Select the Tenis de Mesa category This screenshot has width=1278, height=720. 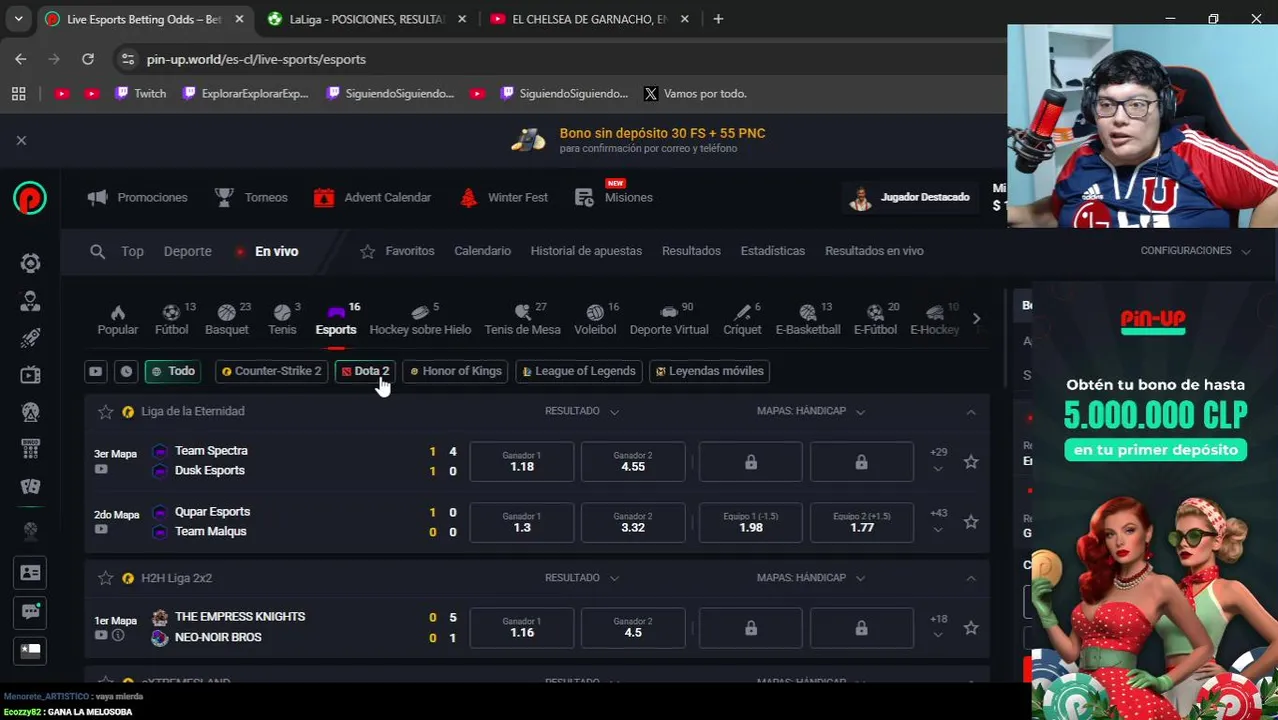click(x=522, y=319)
